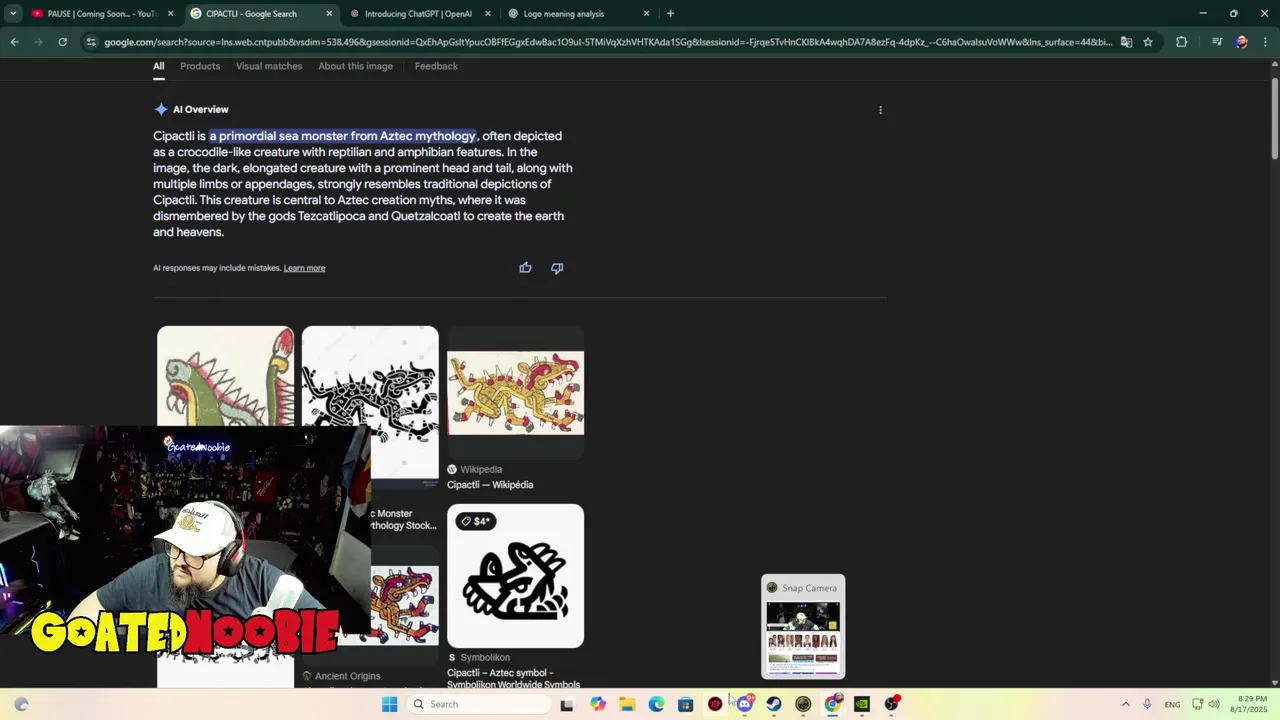Open the Symbolikon Cipactli Aztec symbol link
1280x720 pixels.
(513, 679)
